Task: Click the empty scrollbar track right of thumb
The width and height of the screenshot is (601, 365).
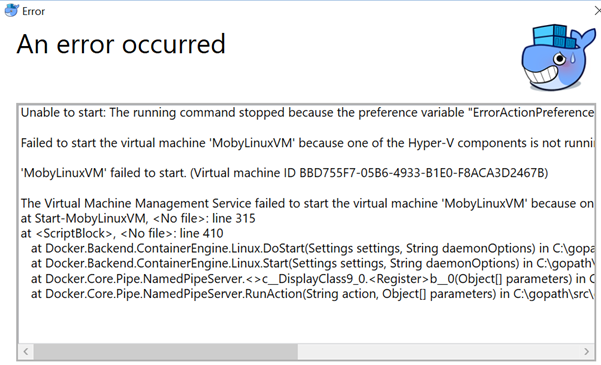Action: pos(438,352)
